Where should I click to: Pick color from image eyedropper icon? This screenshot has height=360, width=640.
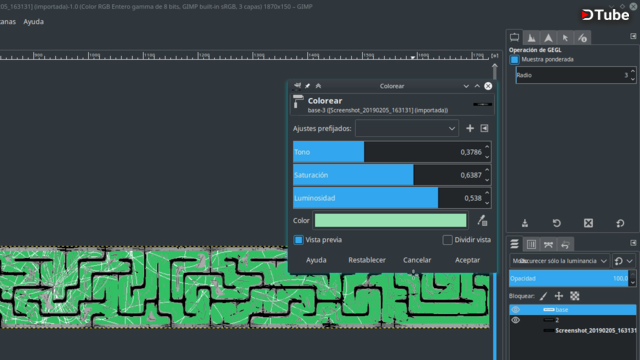482,221
